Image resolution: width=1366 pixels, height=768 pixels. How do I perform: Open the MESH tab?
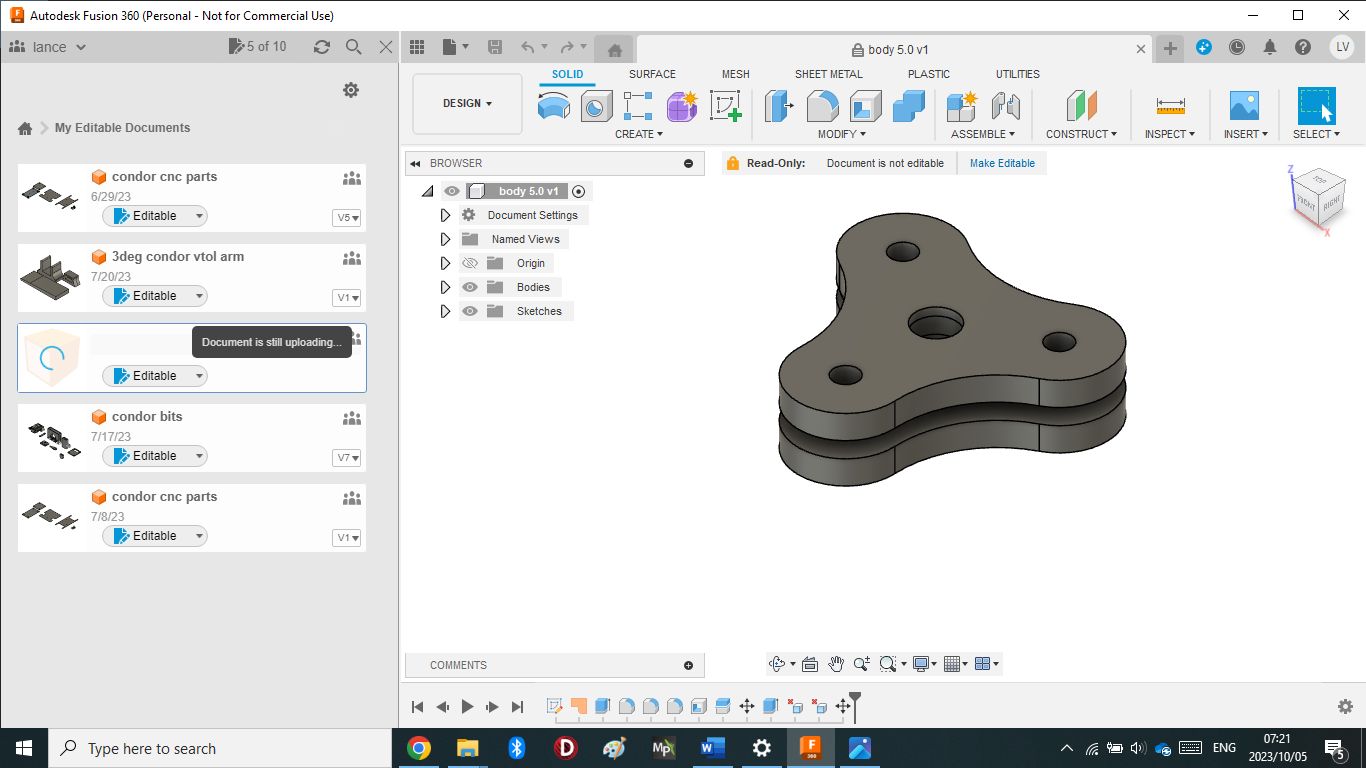(736, 74)
